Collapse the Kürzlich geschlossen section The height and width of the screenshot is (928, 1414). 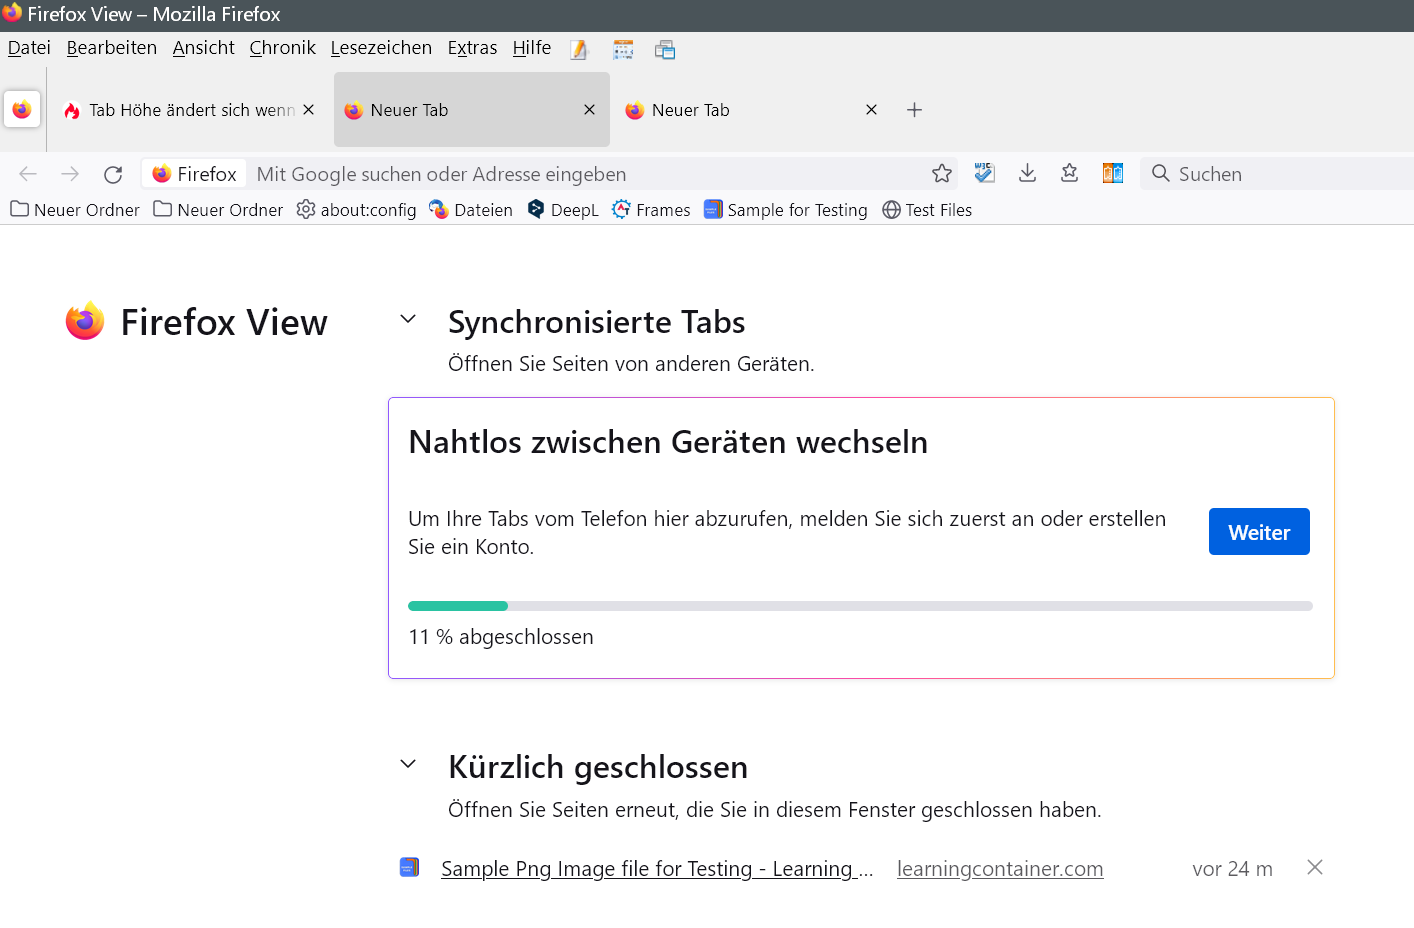408,765
